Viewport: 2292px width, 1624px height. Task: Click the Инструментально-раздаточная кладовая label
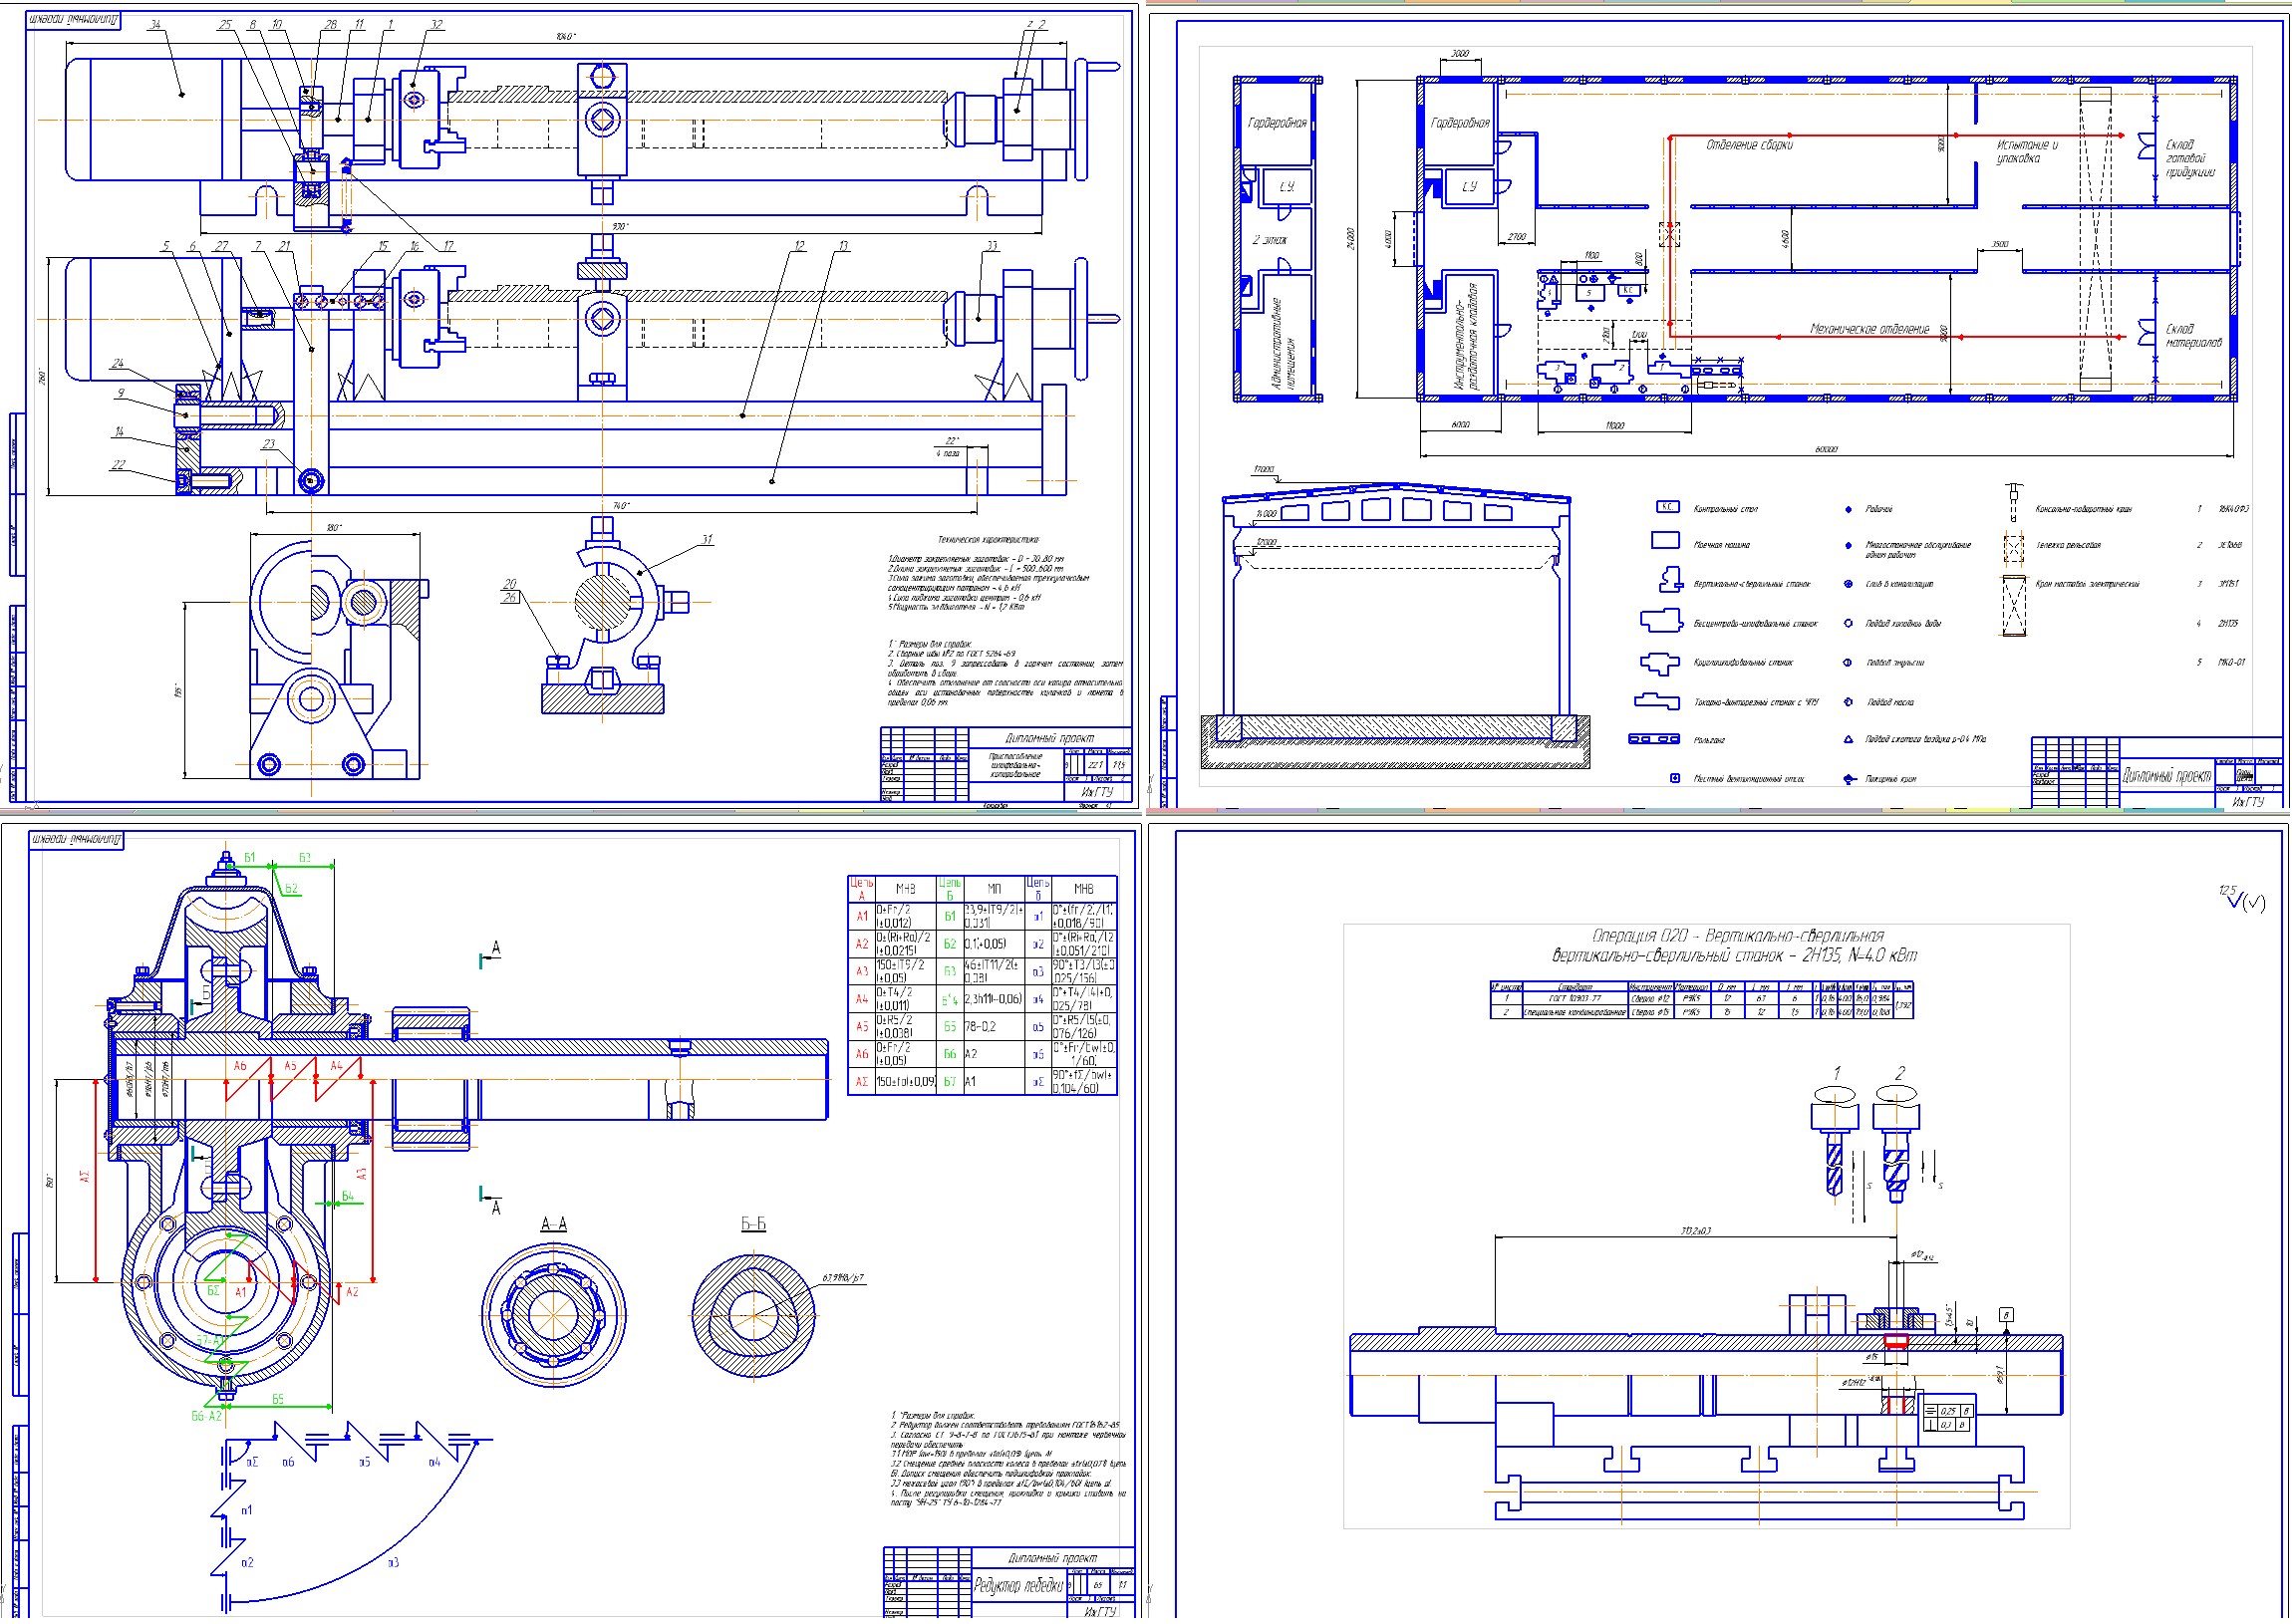pyautogui.click(x=1464, y=335)
